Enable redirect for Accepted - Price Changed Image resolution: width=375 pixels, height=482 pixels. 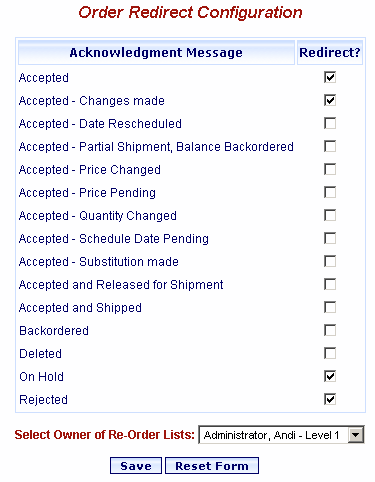330,169
